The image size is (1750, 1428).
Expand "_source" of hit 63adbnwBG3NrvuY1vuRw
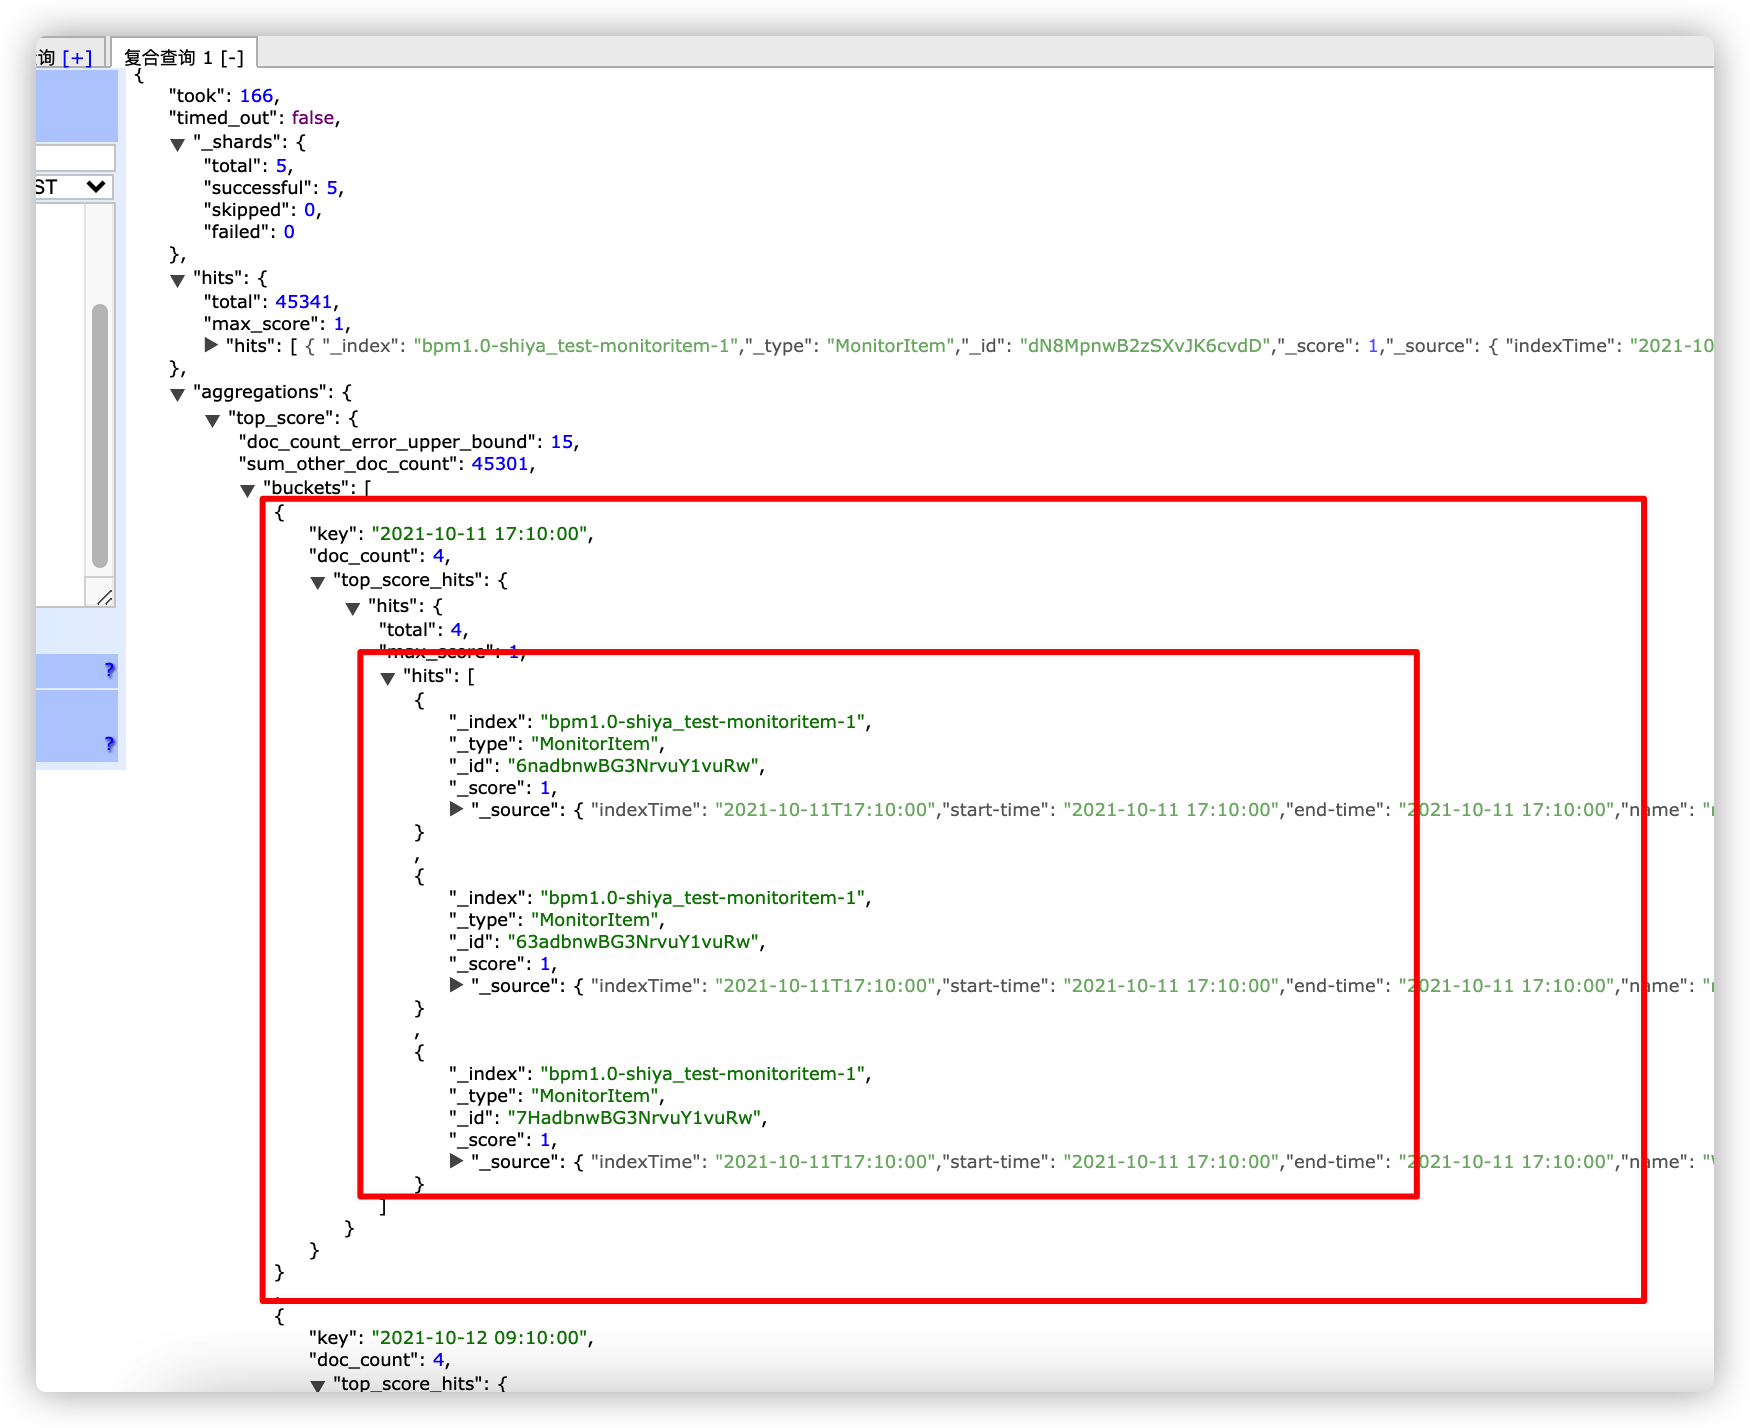pos(456,985)
